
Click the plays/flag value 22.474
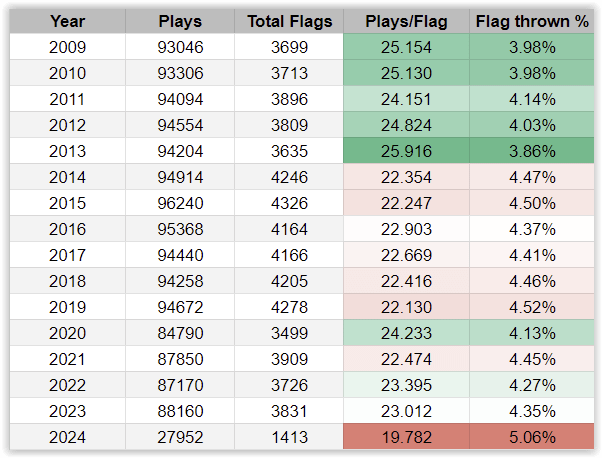point(406,359)
